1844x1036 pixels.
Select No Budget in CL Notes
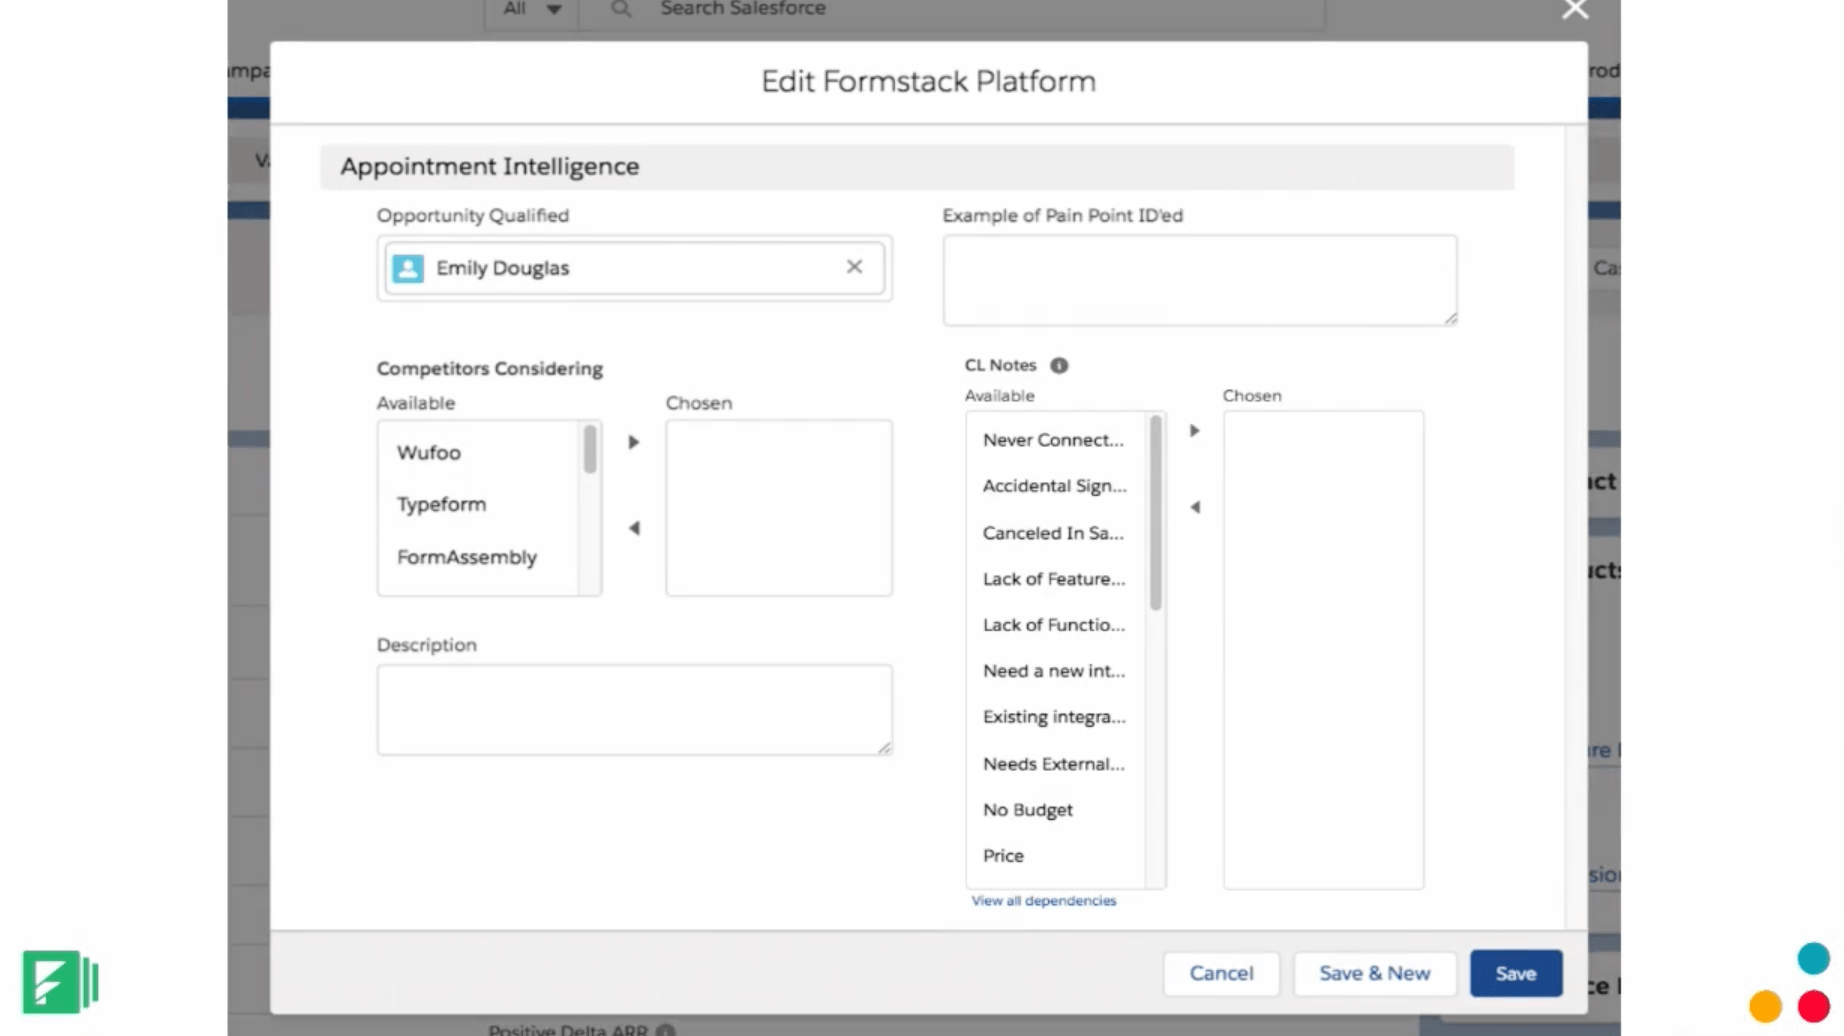1055,810
